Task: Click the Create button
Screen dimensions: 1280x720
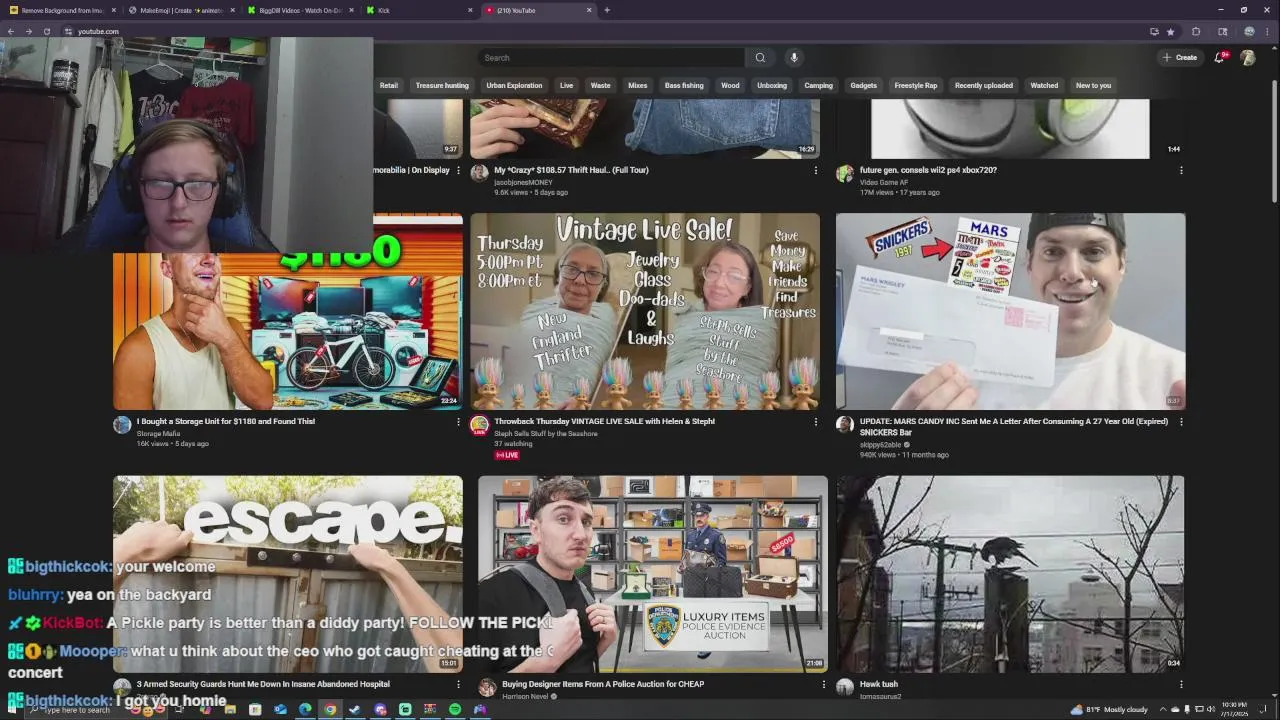Action: click(x=1180, y=58)
